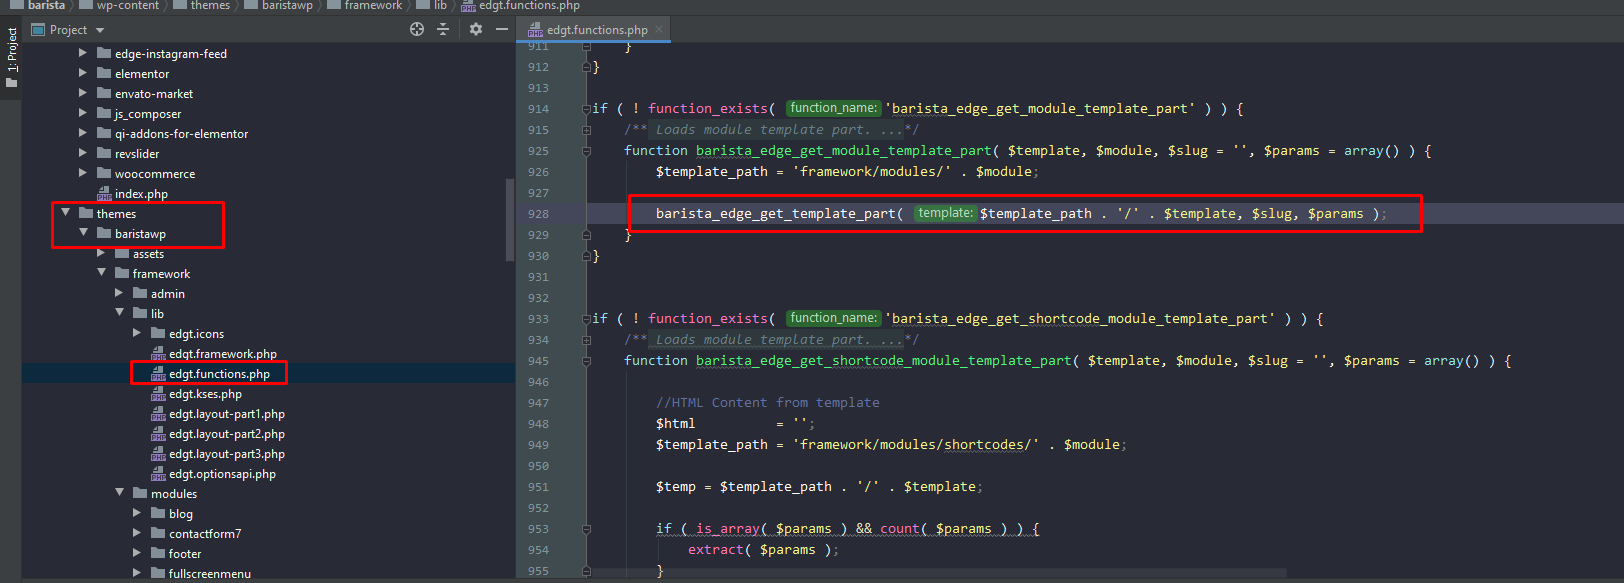Image resolution: width=1624 pixels, height=583 pixels.
Task: Click the extract call on line 954
Action: [716, 550]
